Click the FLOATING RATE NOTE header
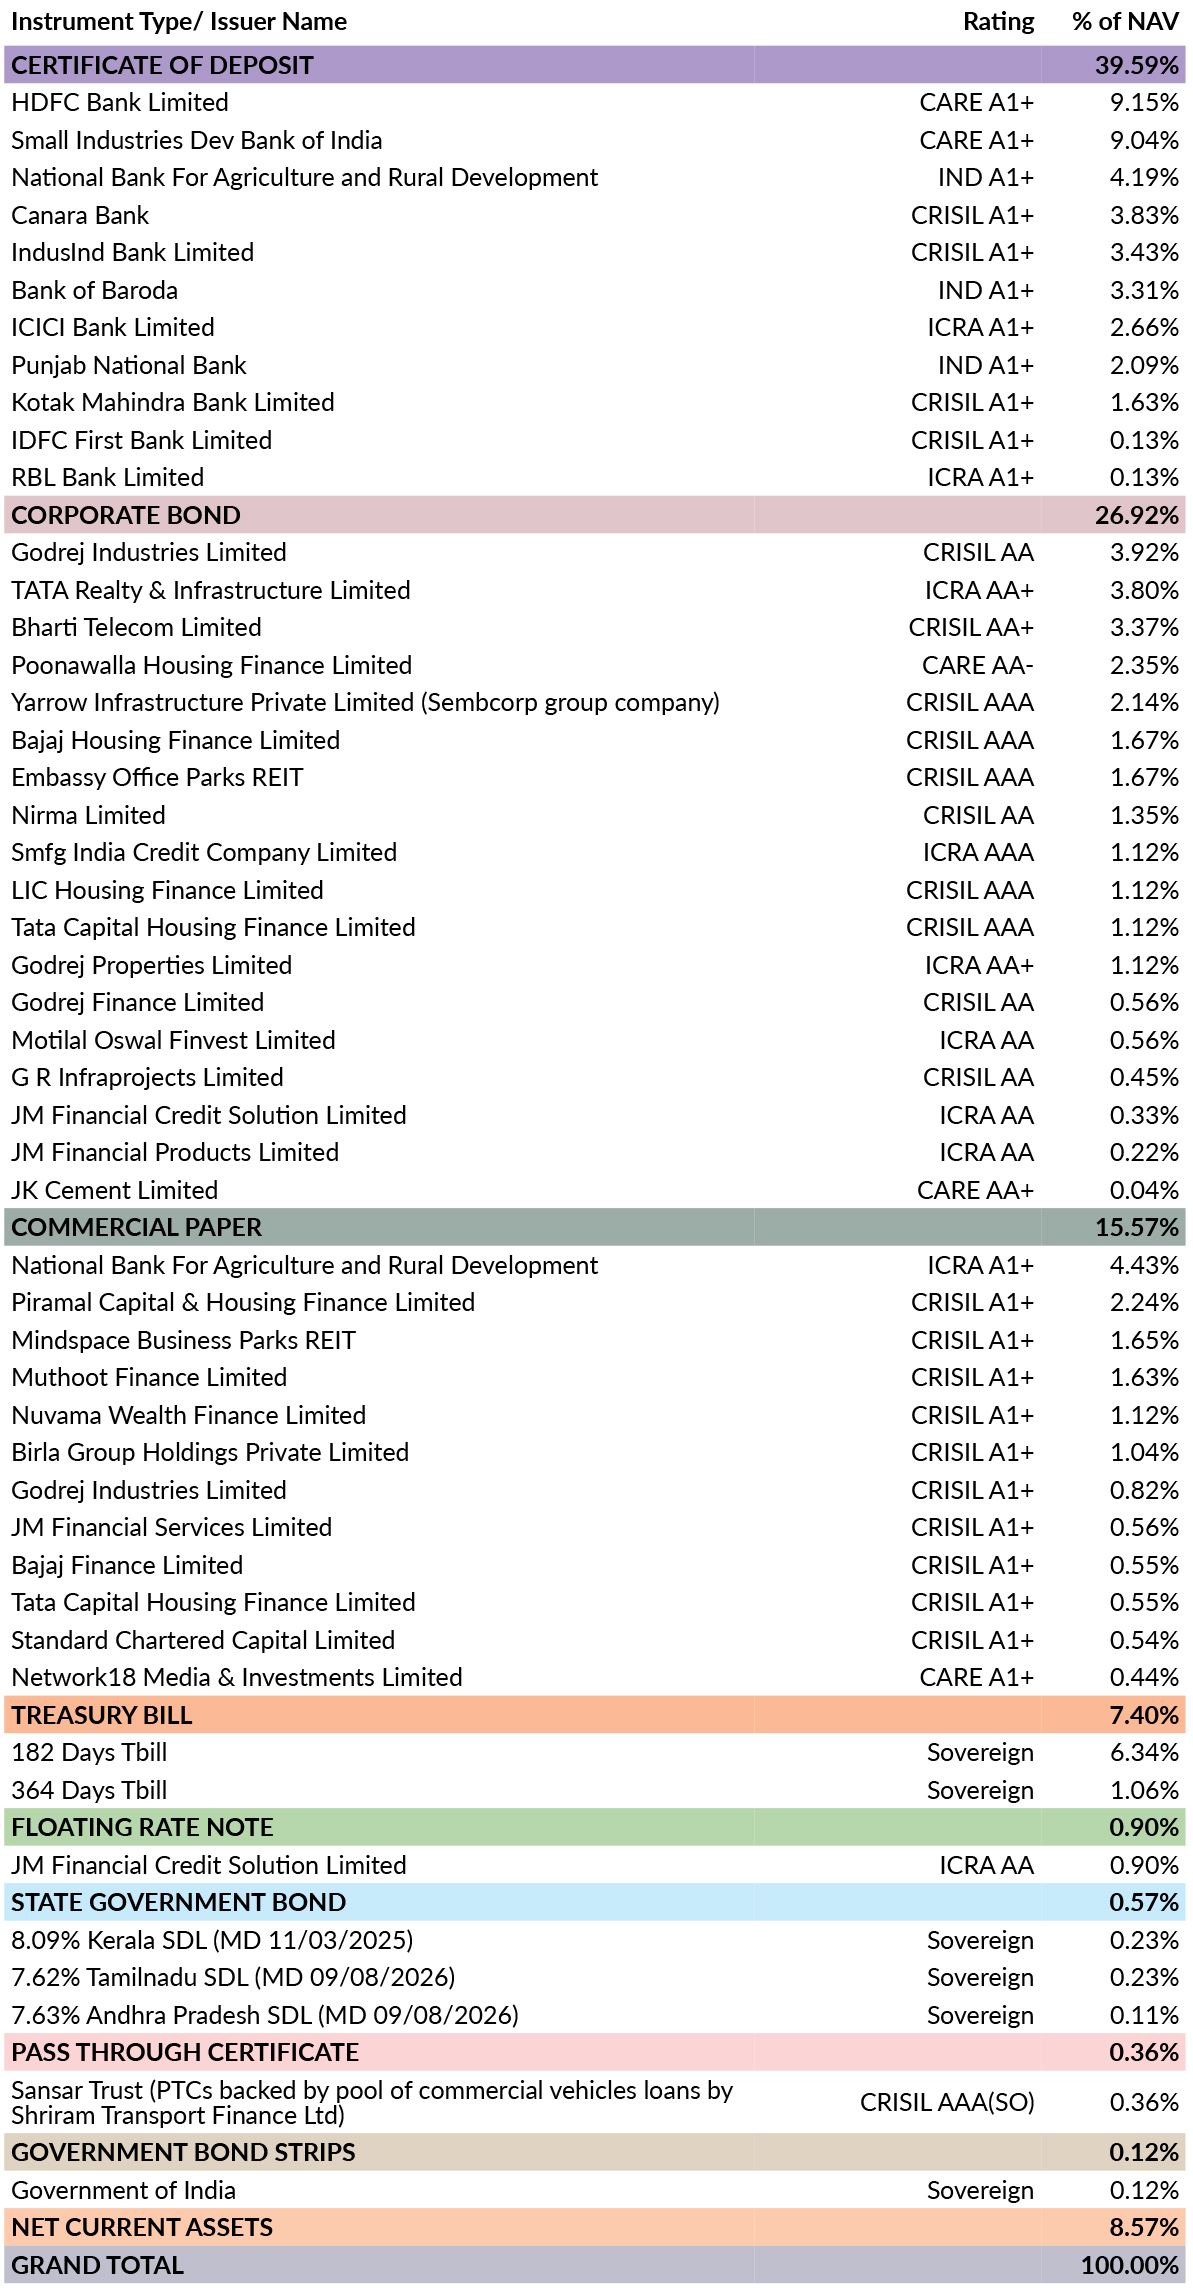 pos(594,1827)
